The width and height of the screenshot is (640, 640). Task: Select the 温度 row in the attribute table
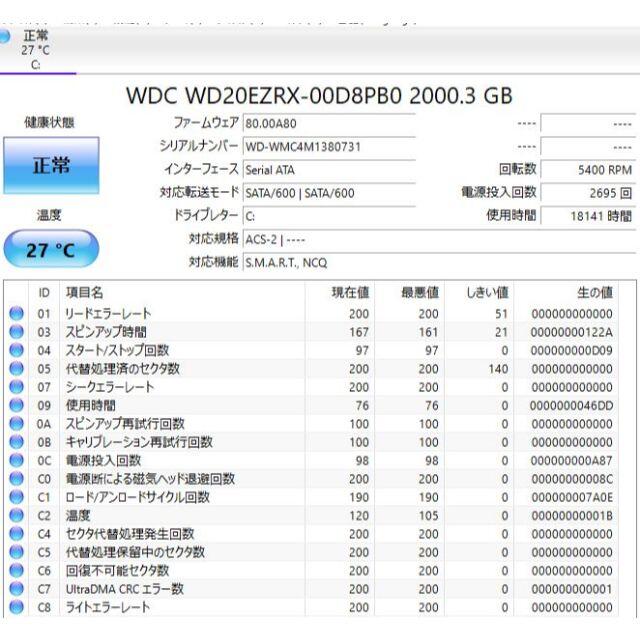pyautogui.click(x=312, y=516)
